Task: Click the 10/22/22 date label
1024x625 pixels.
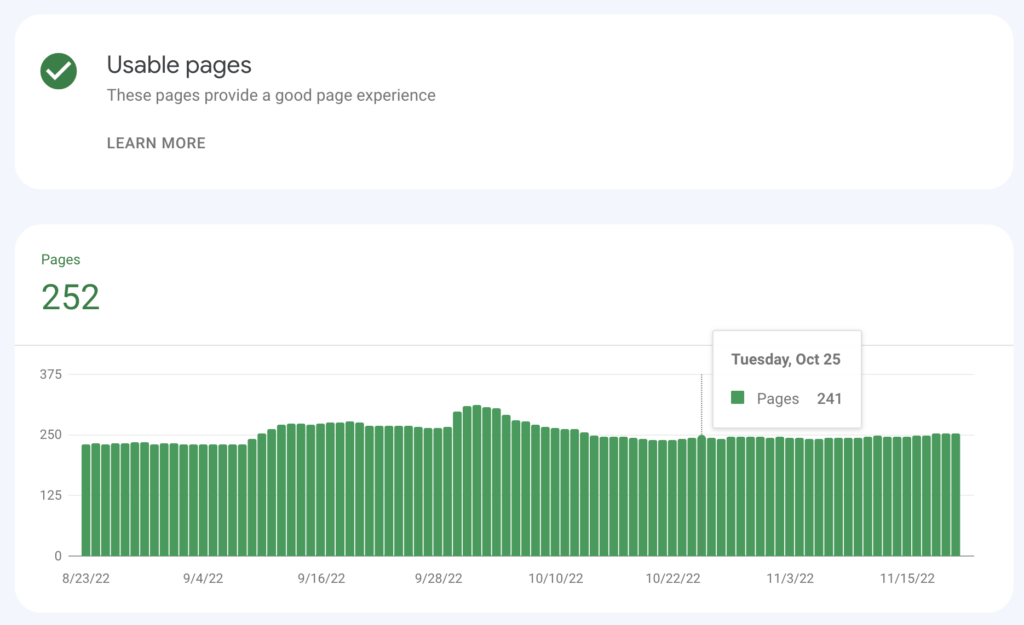Action: [x=673, y=579]
